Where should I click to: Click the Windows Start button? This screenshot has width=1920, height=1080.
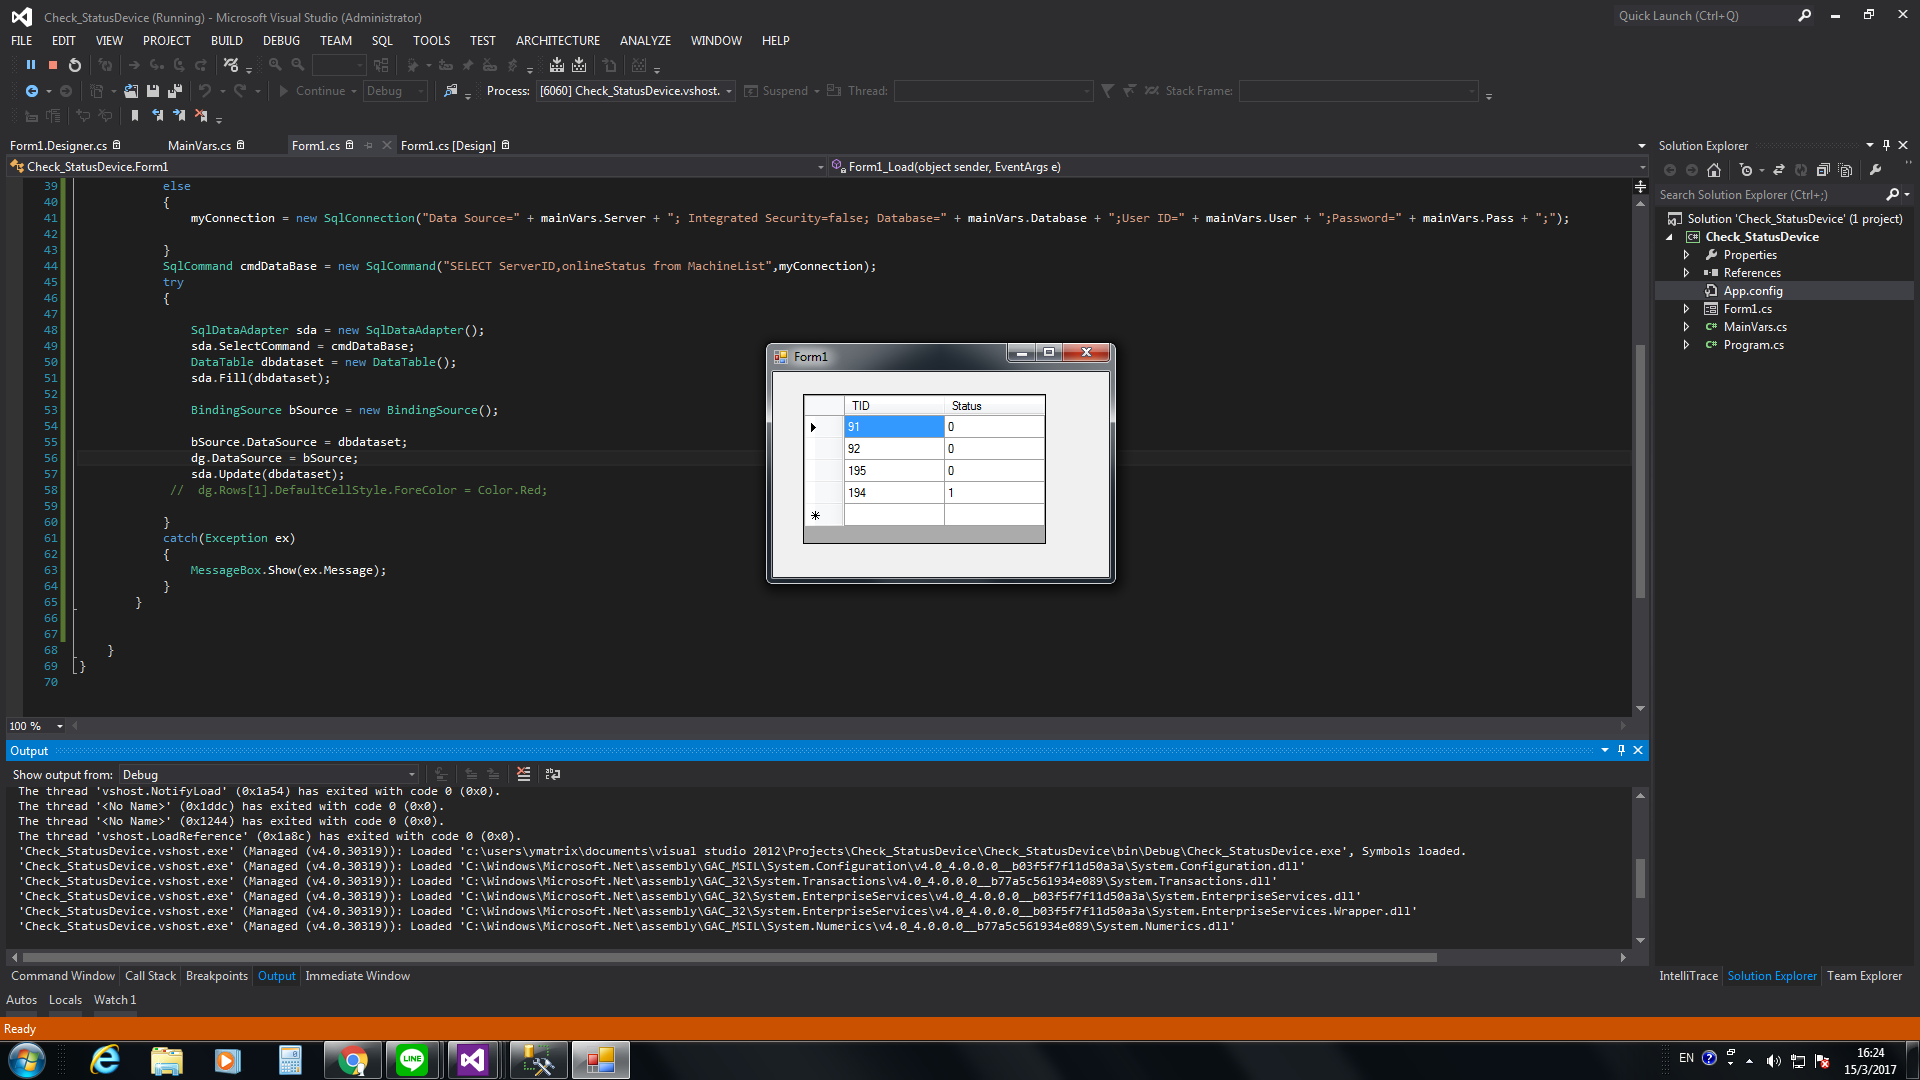click(27, 1060)
